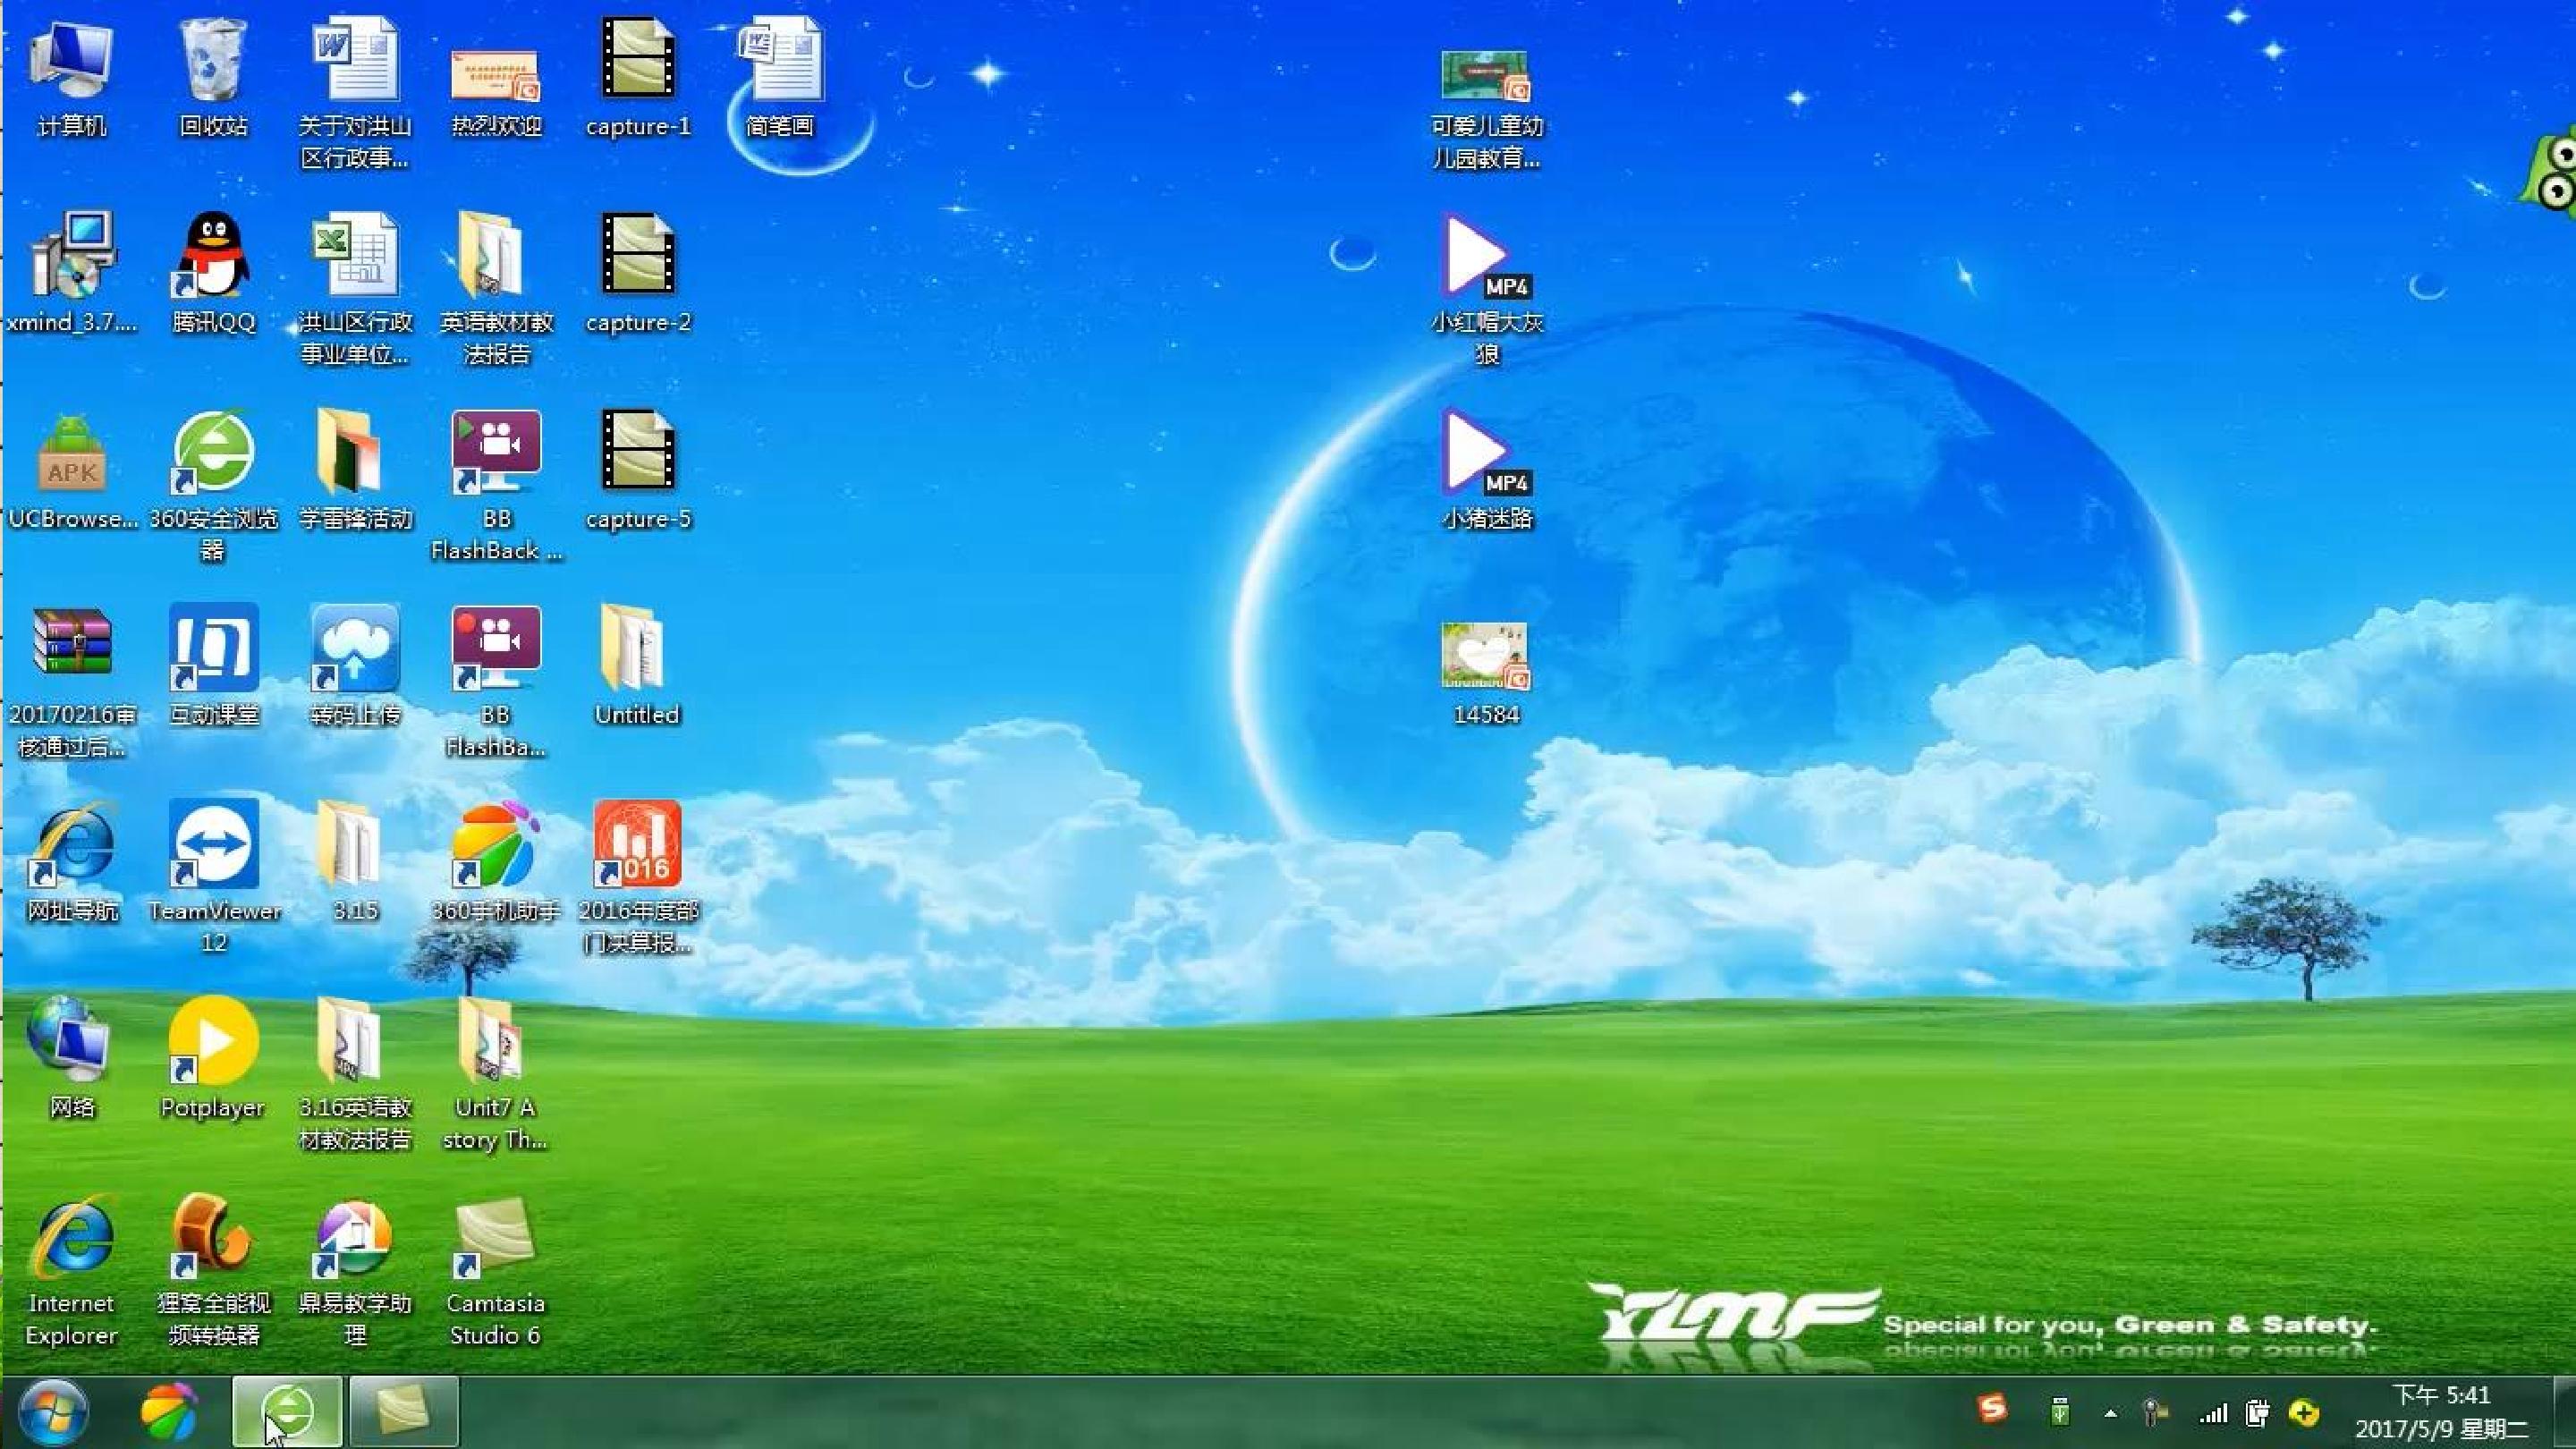Select the capture-1 video file
Image resolution: width=2576 pixels, height=1449 pixels.
pos(638,78)
